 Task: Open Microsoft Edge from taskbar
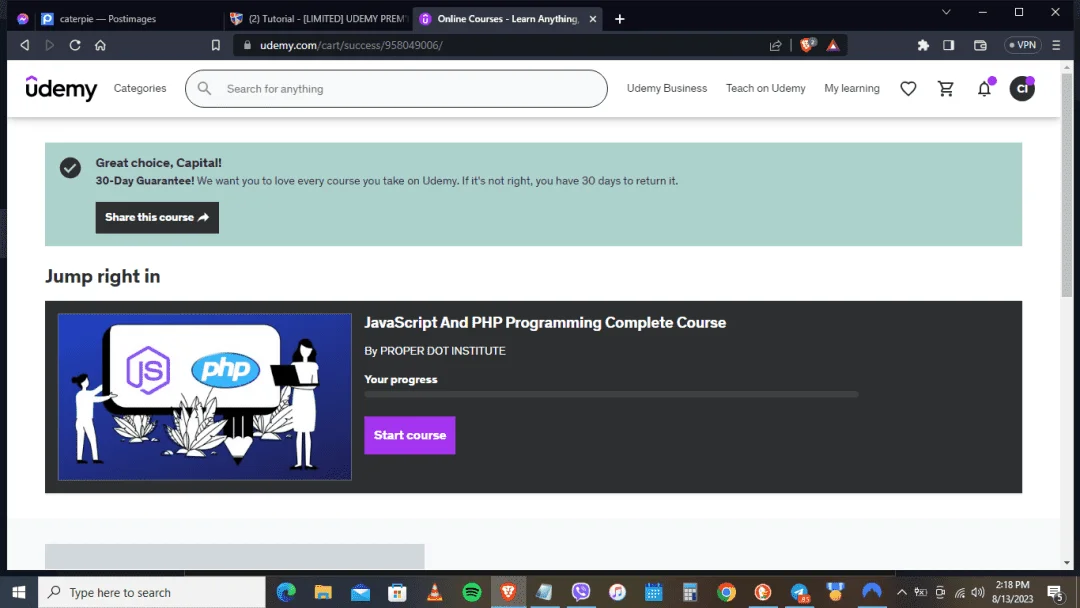point(286,592)
